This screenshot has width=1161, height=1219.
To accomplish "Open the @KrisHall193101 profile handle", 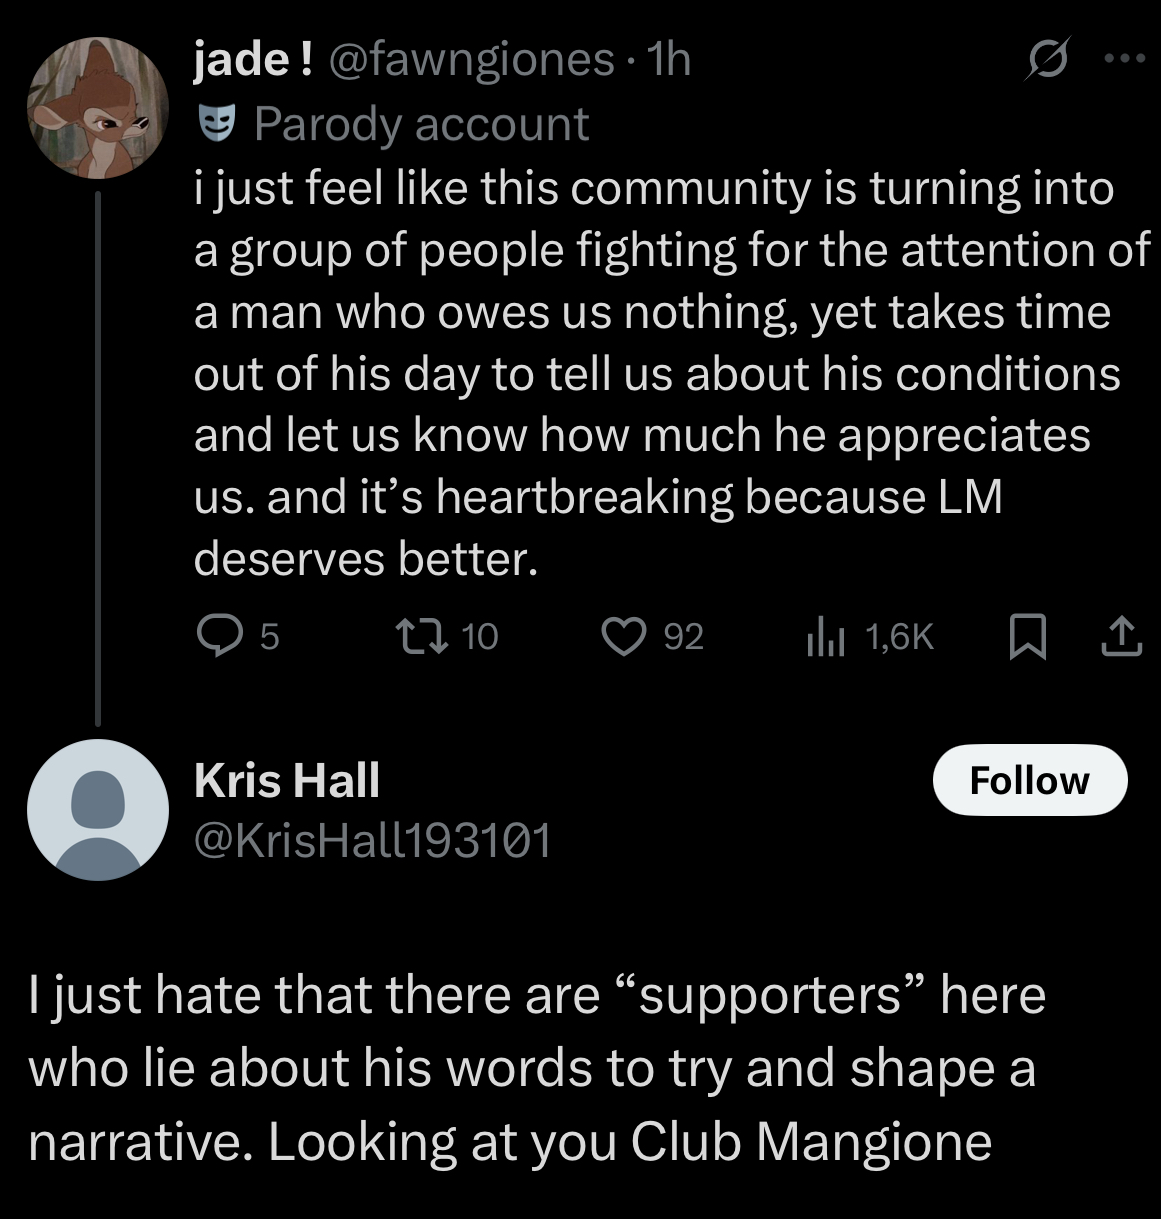I will coord(372,841).
